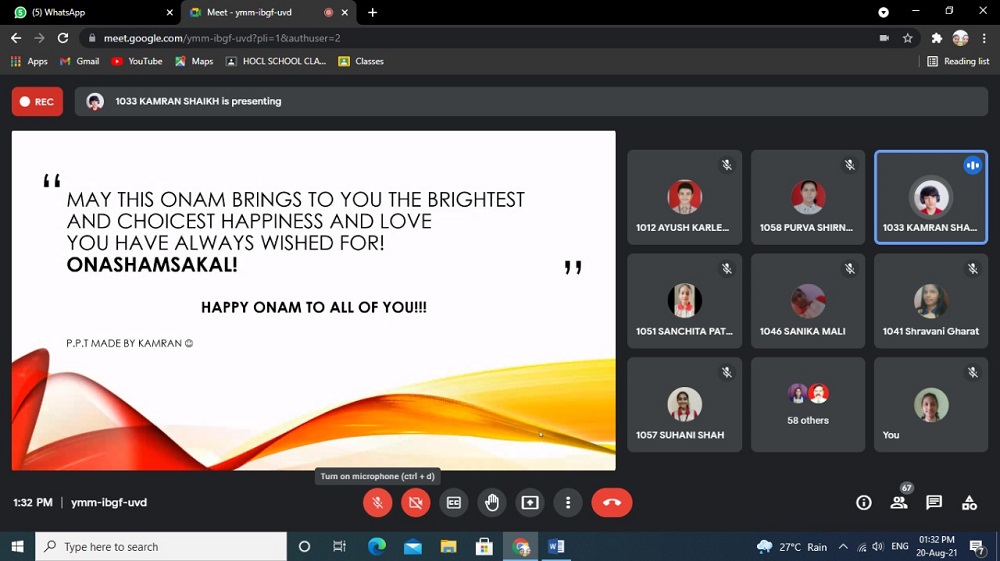Viewport: 1000px width, 561px height.
Task: Open the Activities panel
Action: pos(969,502)
